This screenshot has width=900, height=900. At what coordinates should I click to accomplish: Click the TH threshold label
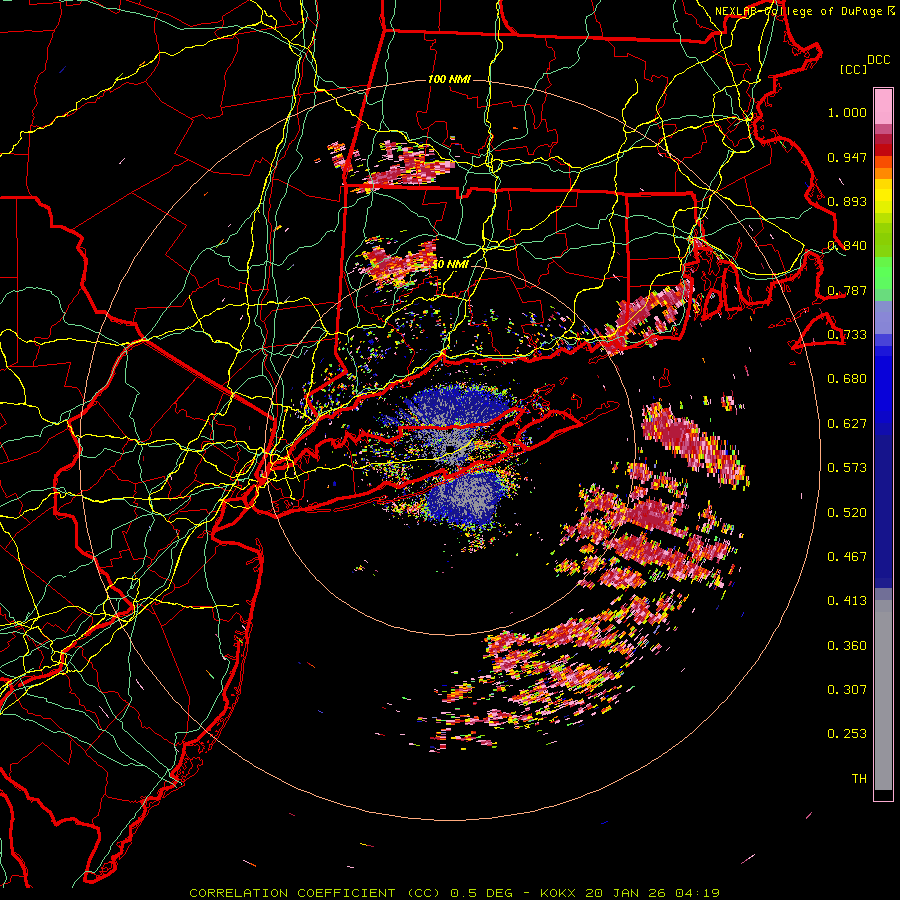[859, 779]
